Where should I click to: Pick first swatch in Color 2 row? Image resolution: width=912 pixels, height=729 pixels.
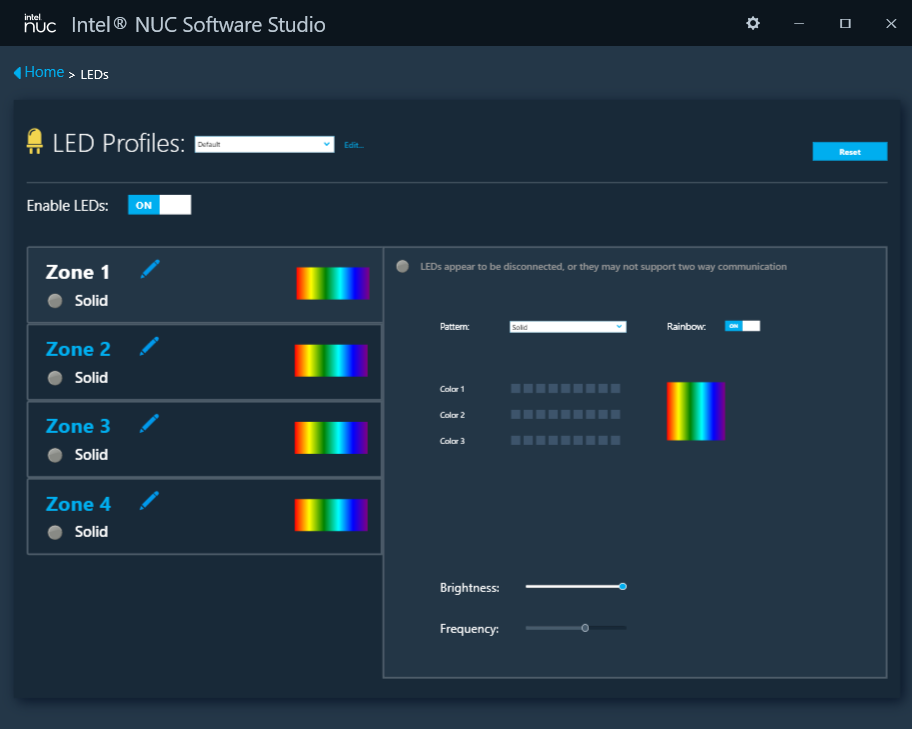(515, 414)
